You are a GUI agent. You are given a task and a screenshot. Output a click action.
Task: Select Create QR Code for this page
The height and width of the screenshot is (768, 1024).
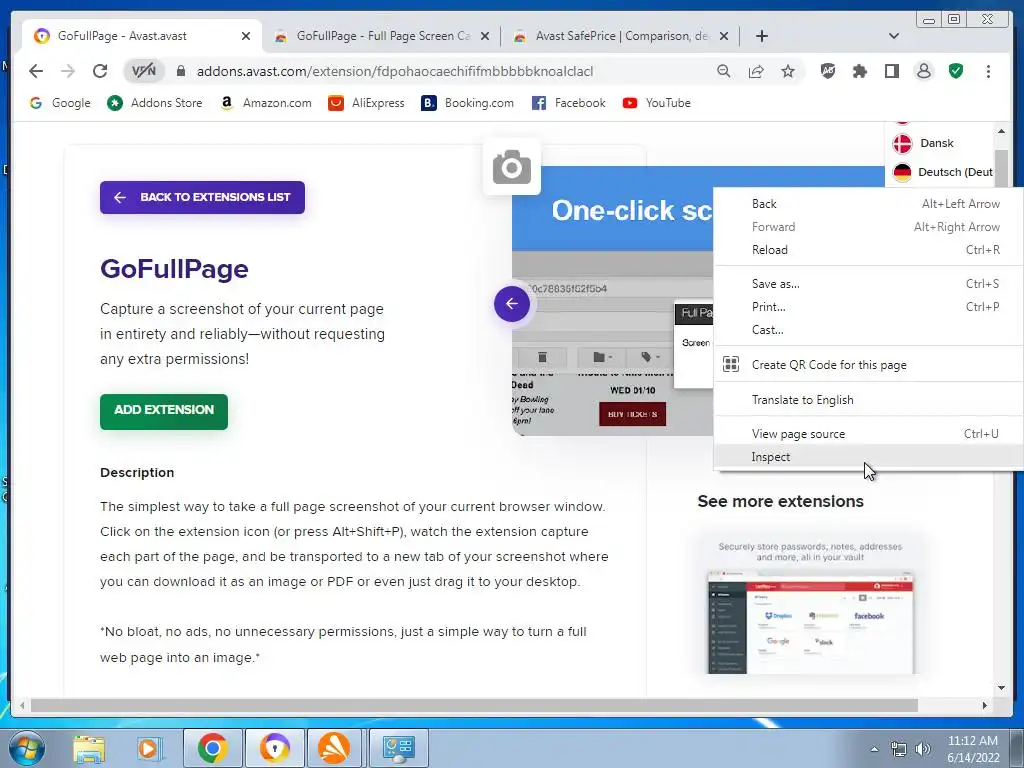click(868, 364)
